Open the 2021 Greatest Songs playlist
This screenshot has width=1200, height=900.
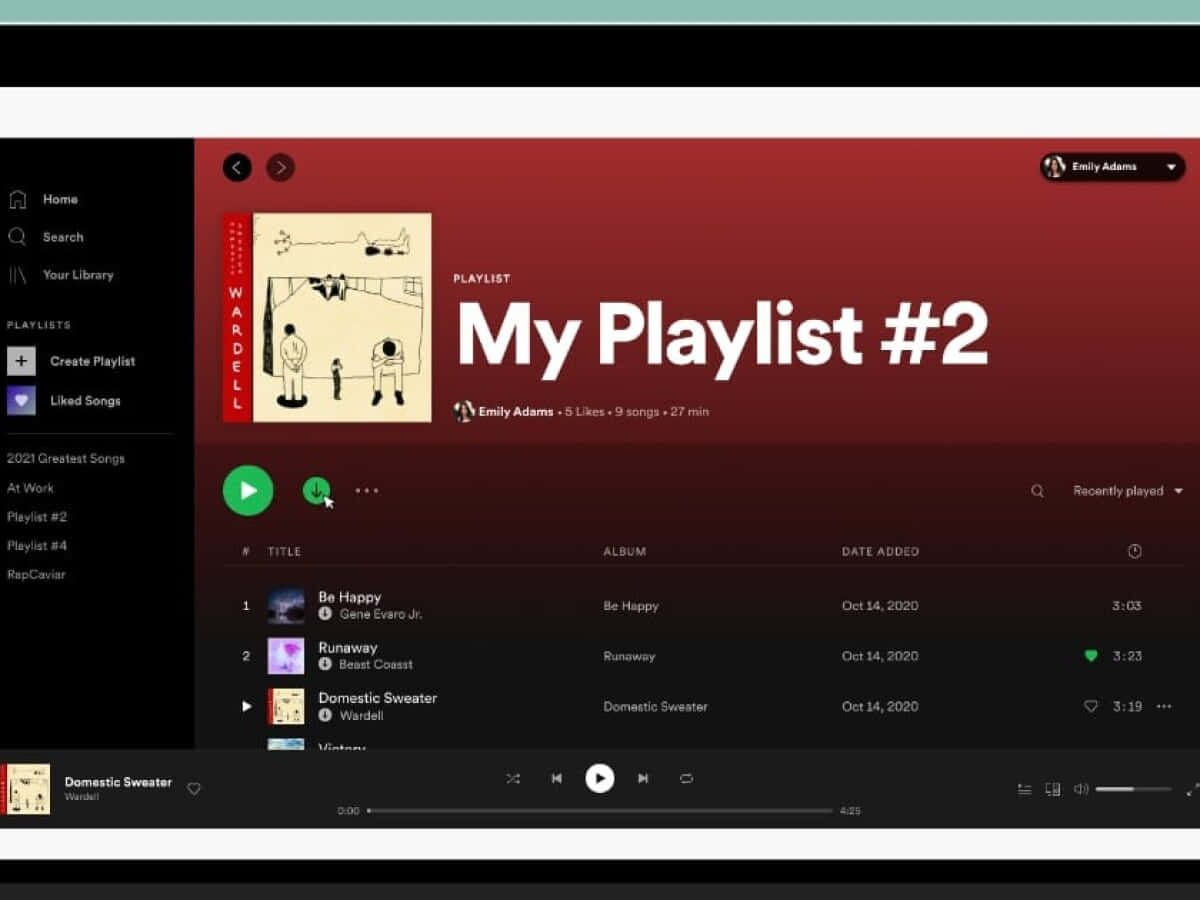(66, 458)
